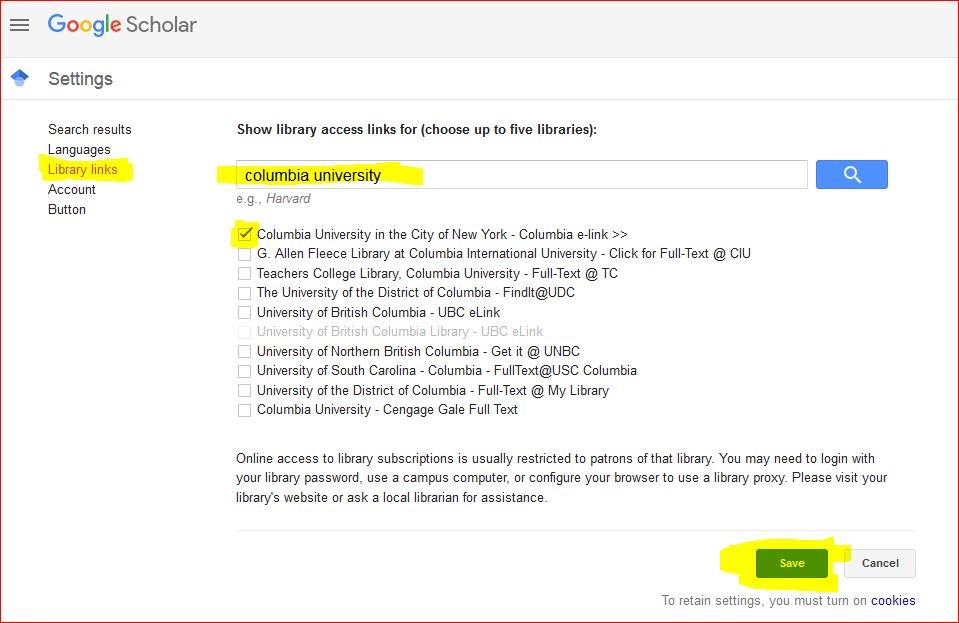Click the blue Scholar cap icon
Screen dimensions: 959x623
20,78
